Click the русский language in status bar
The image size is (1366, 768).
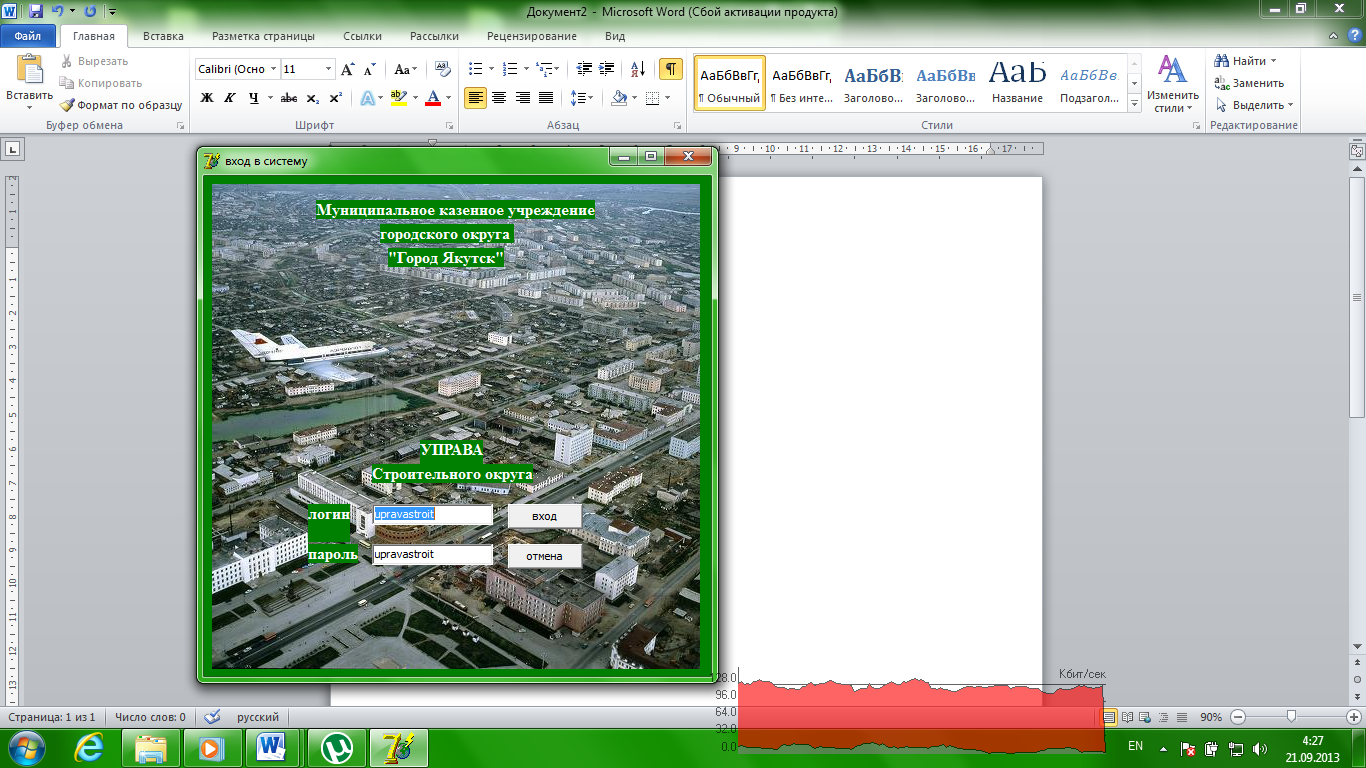click(257, 717)
